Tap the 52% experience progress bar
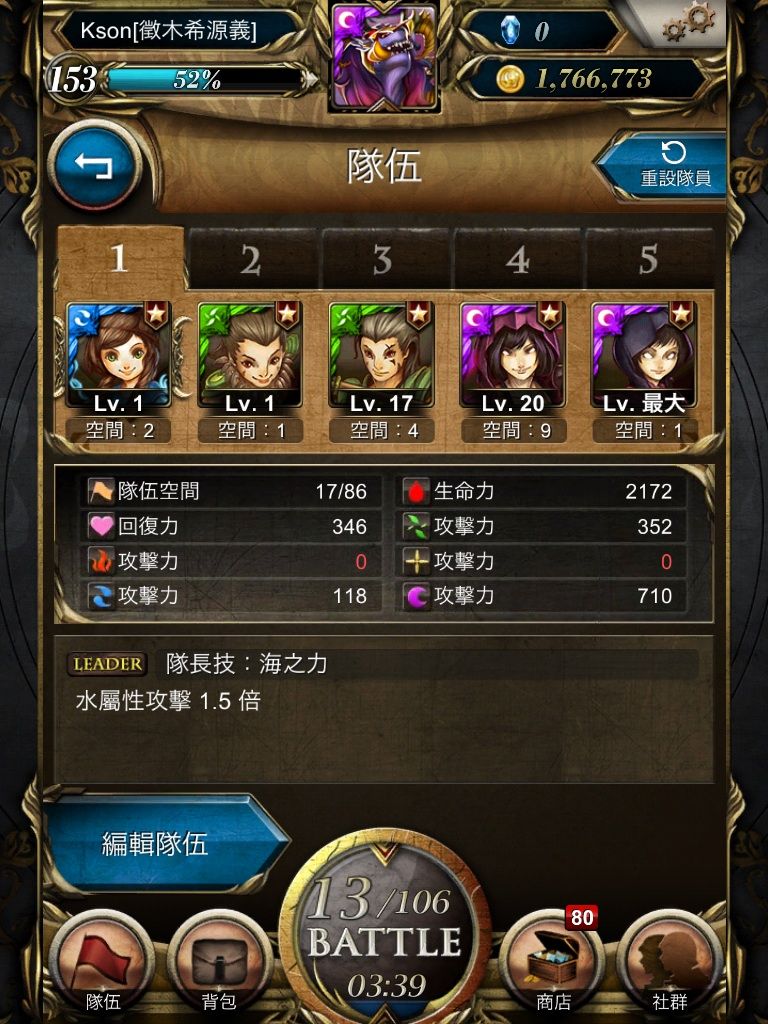 click(204, 80)
